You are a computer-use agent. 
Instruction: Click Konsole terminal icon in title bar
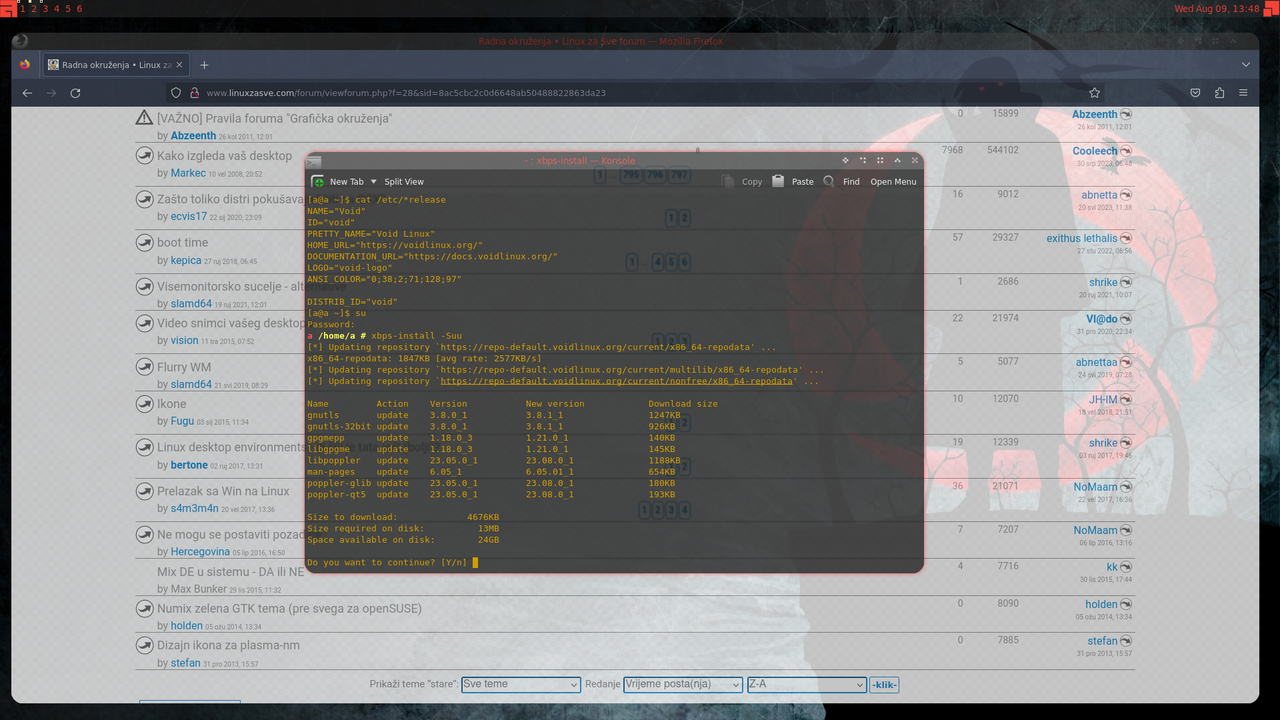pyautogui.click(x=314, y=161)
